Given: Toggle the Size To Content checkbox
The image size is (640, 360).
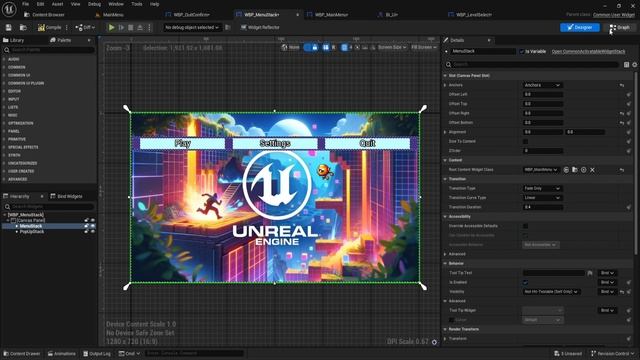Looking at the screenshot, I should click(525, 141).
